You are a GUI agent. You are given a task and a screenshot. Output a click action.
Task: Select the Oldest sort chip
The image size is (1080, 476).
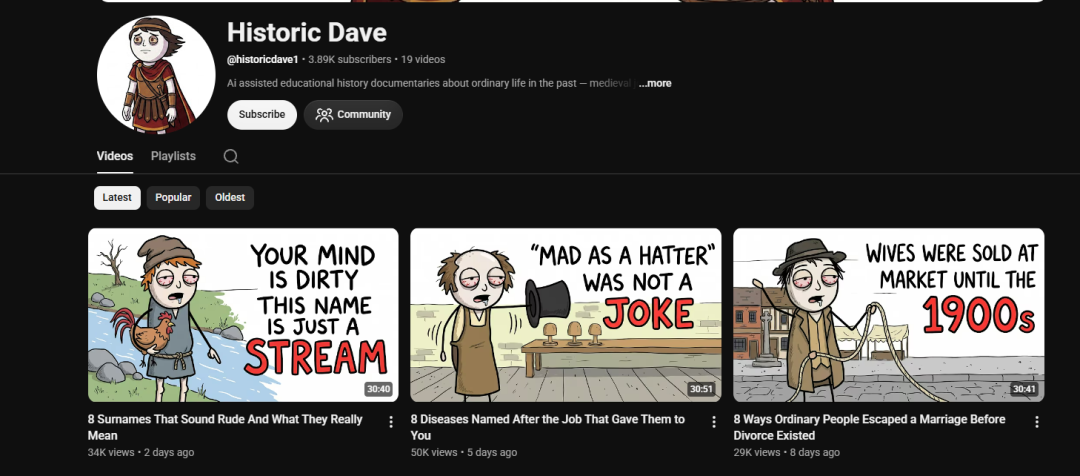[230, 198]
